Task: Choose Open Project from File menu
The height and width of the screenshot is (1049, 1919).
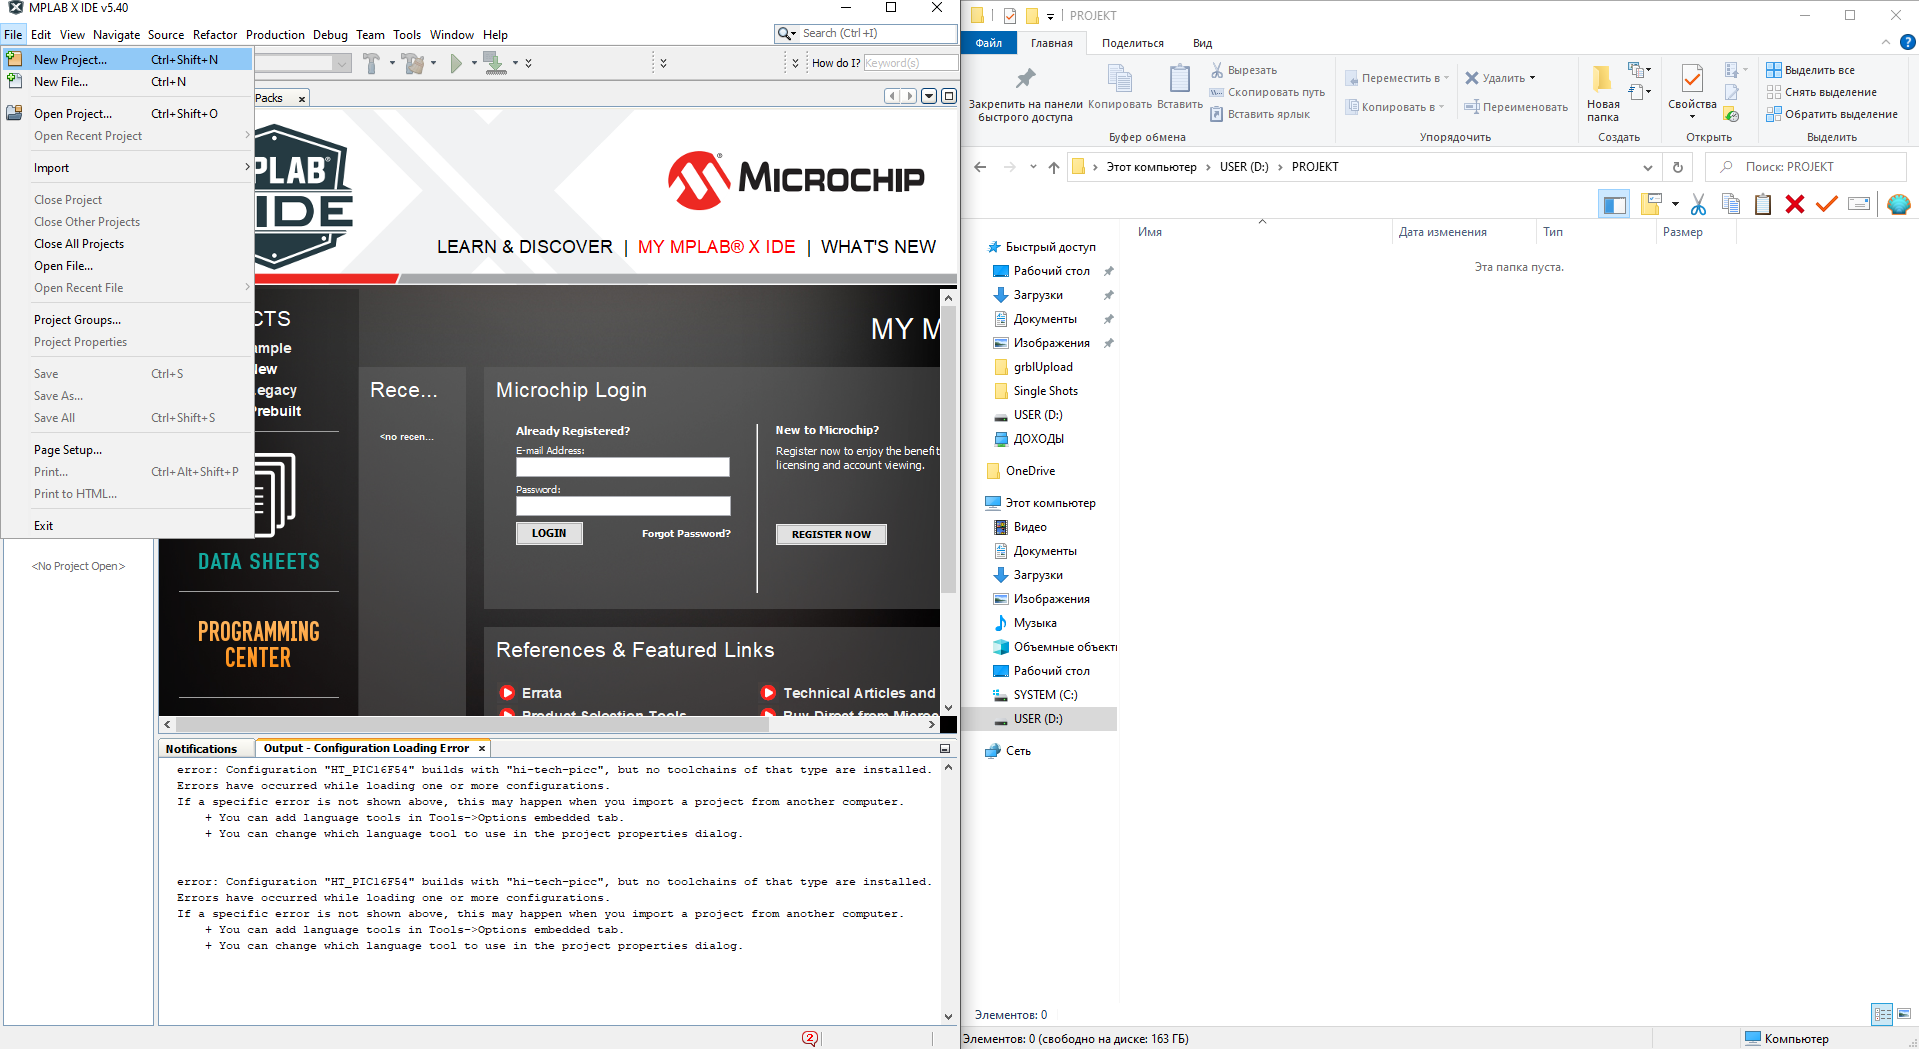Action: click(126, 114)
